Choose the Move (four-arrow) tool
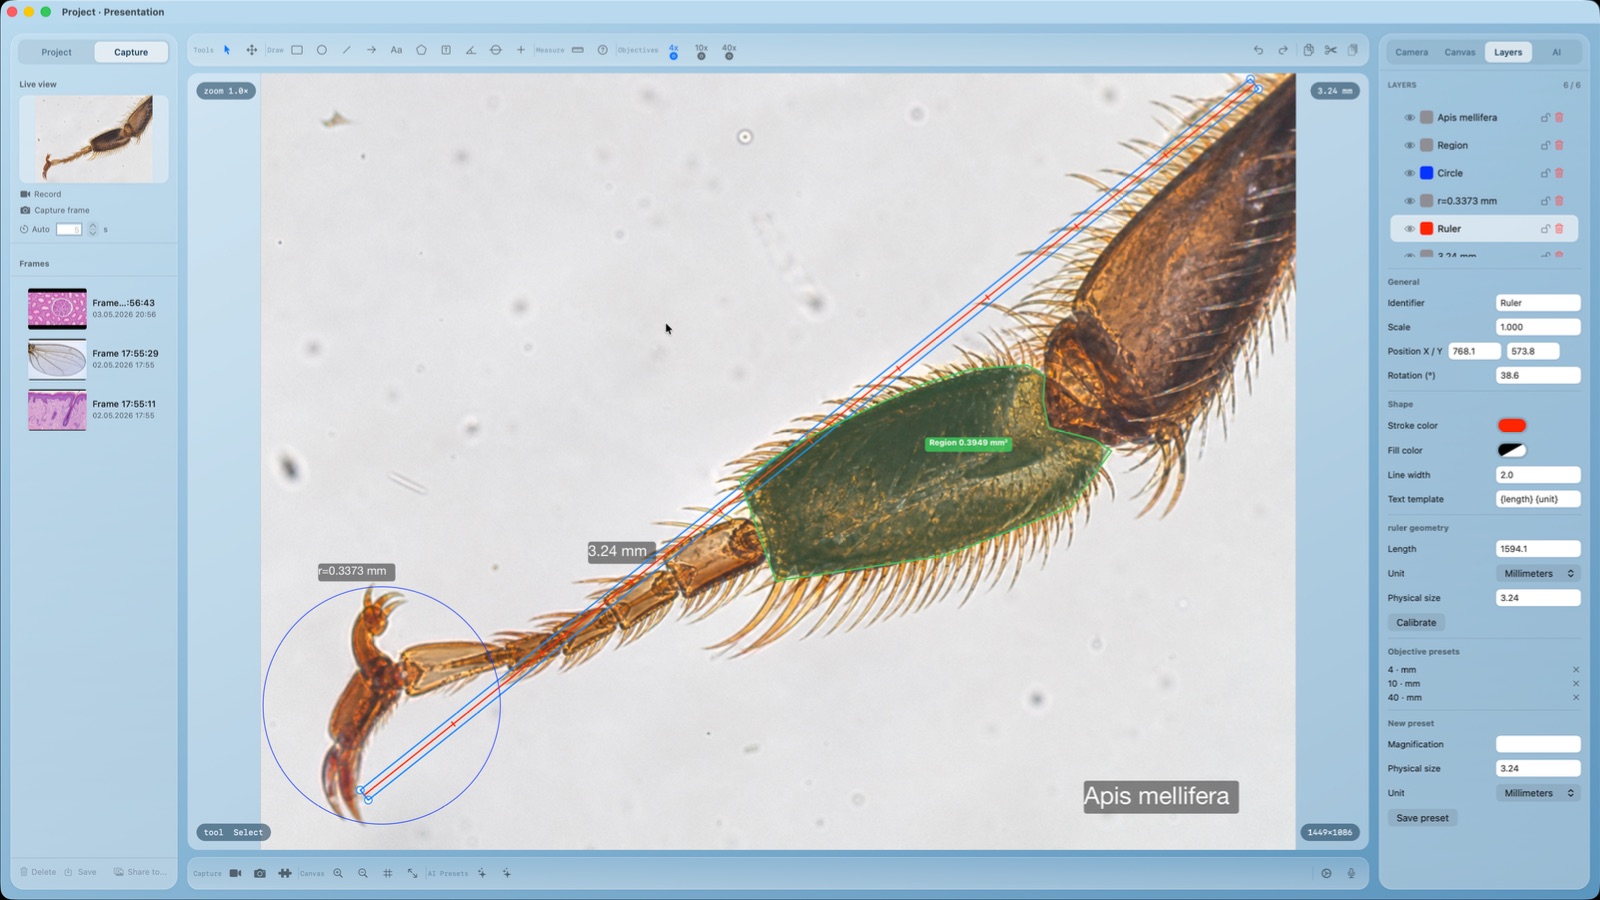This screenshot has width=1600, height=900. pyautogui.click(x=252, y=50)
